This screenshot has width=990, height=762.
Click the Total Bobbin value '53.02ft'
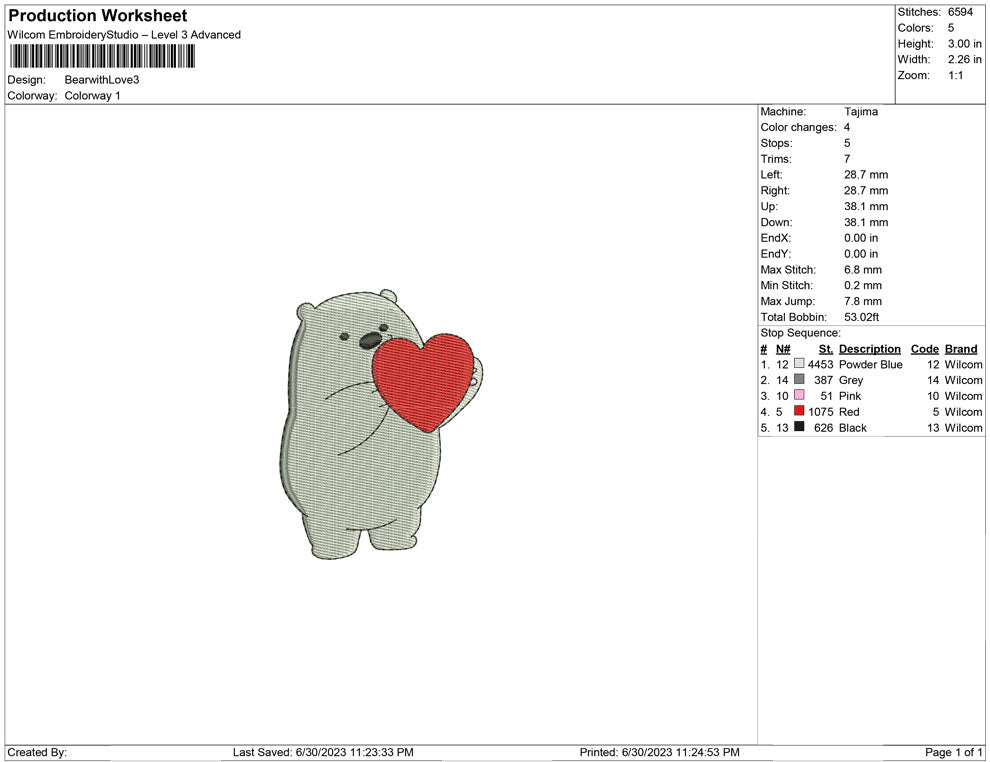862,317
